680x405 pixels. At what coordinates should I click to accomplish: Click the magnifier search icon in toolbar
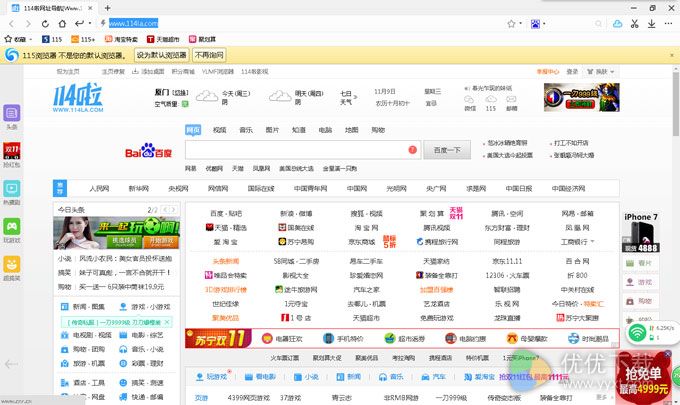tap(598, 24)
